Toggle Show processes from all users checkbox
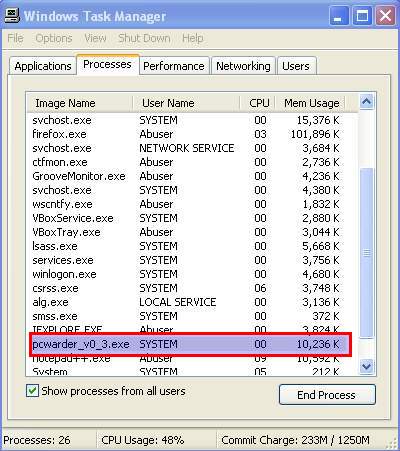 [x=32, y=391]
